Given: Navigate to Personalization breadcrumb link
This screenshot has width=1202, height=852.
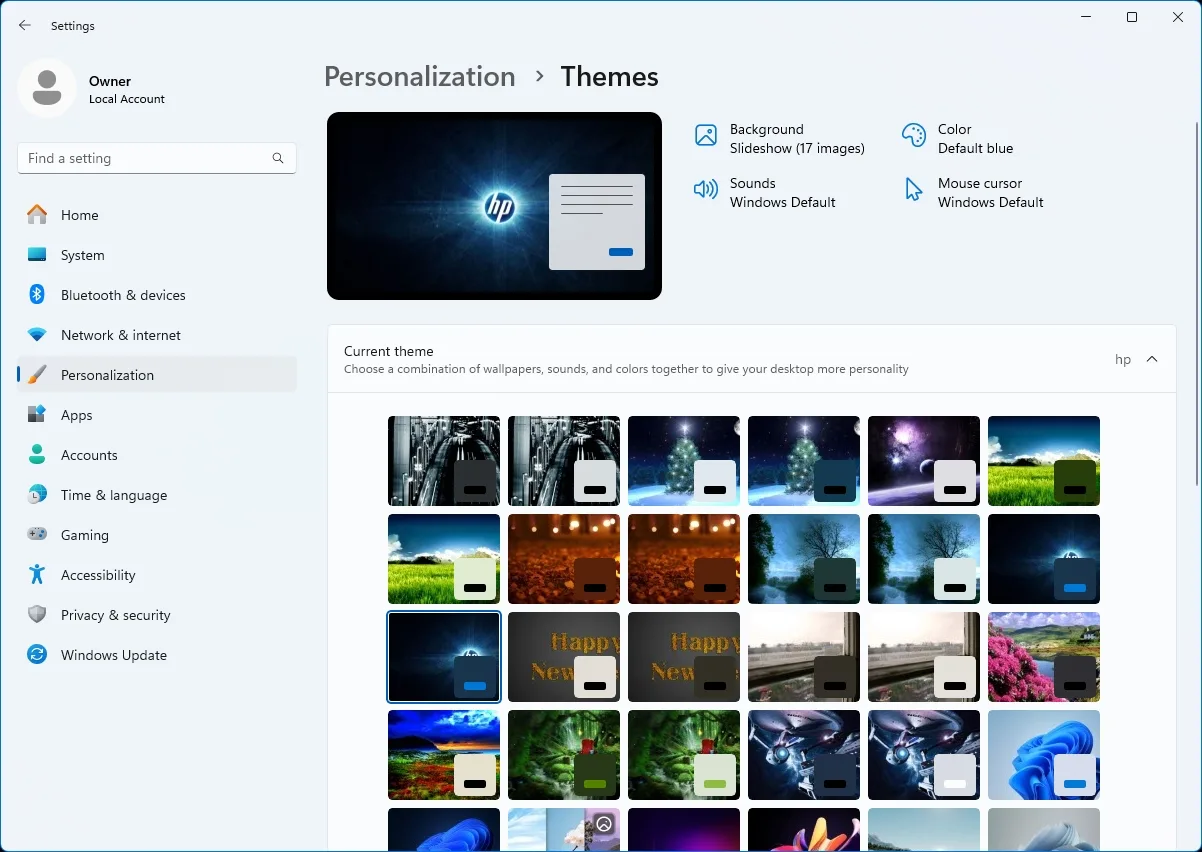Looking at the screenshot, I should point(420,77).
